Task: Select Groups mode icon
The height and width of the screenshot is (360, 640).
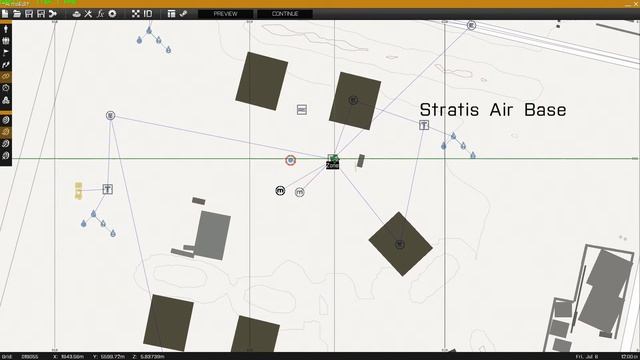Action: [x=6, y=41]
